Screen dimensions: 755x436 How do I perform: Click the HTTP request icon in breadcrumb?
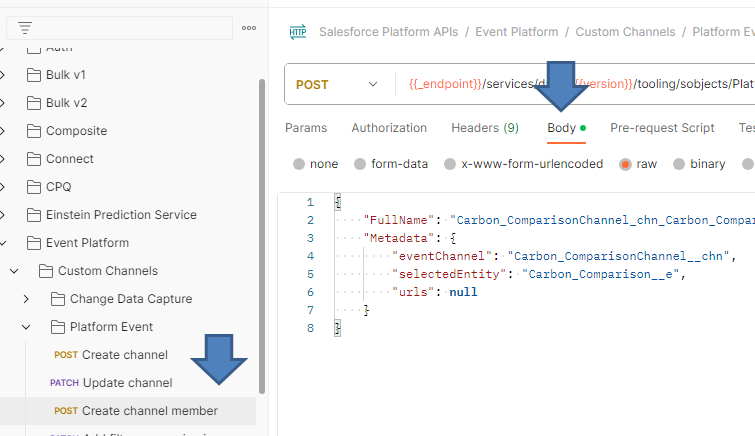298,32
